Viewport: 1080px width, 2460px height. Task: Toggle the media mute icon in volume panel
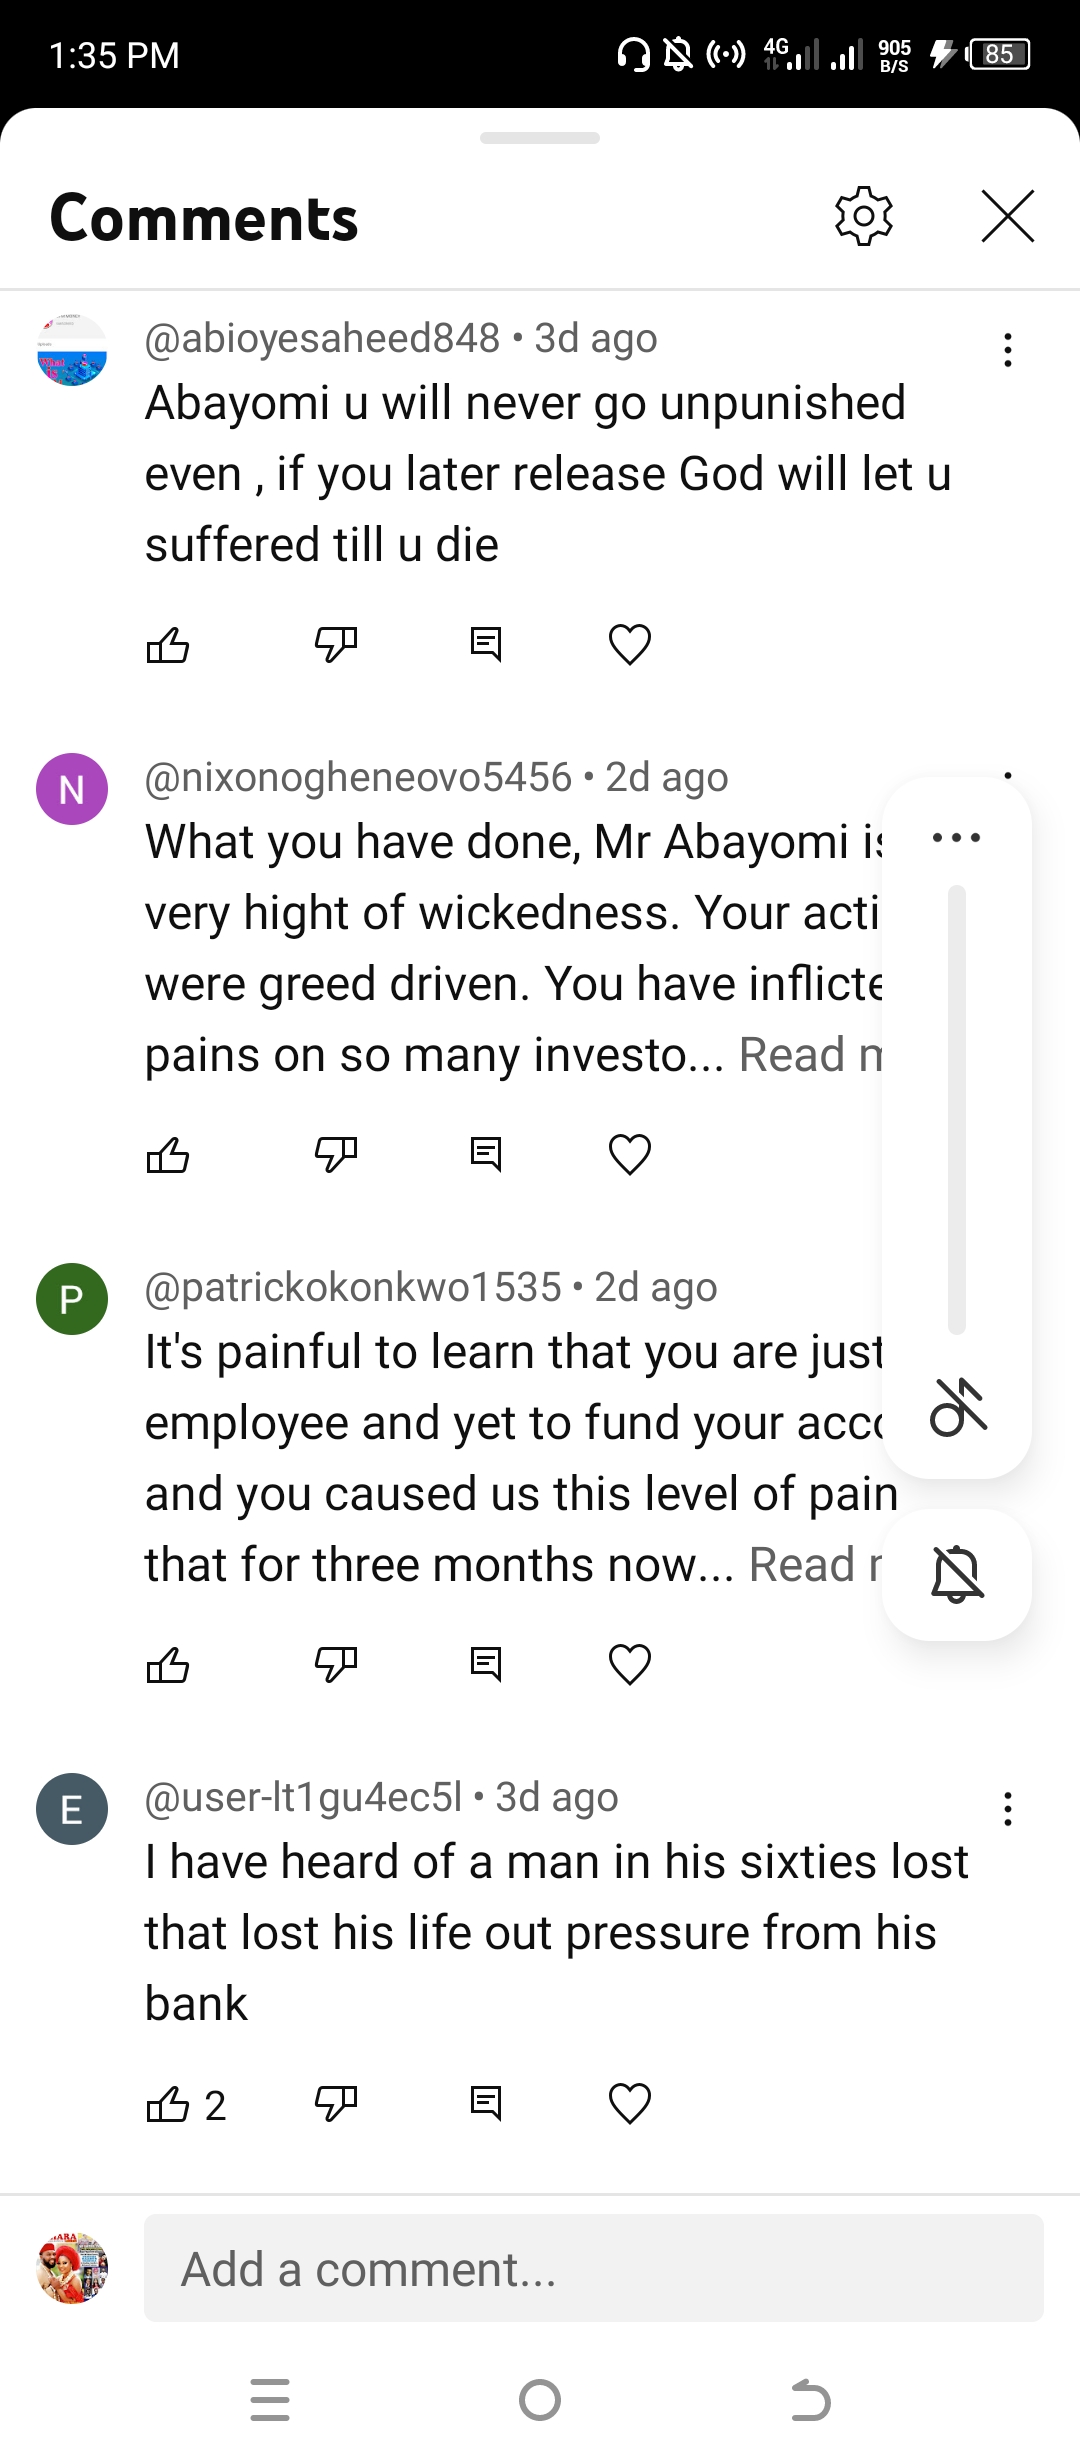point(957,1406)
